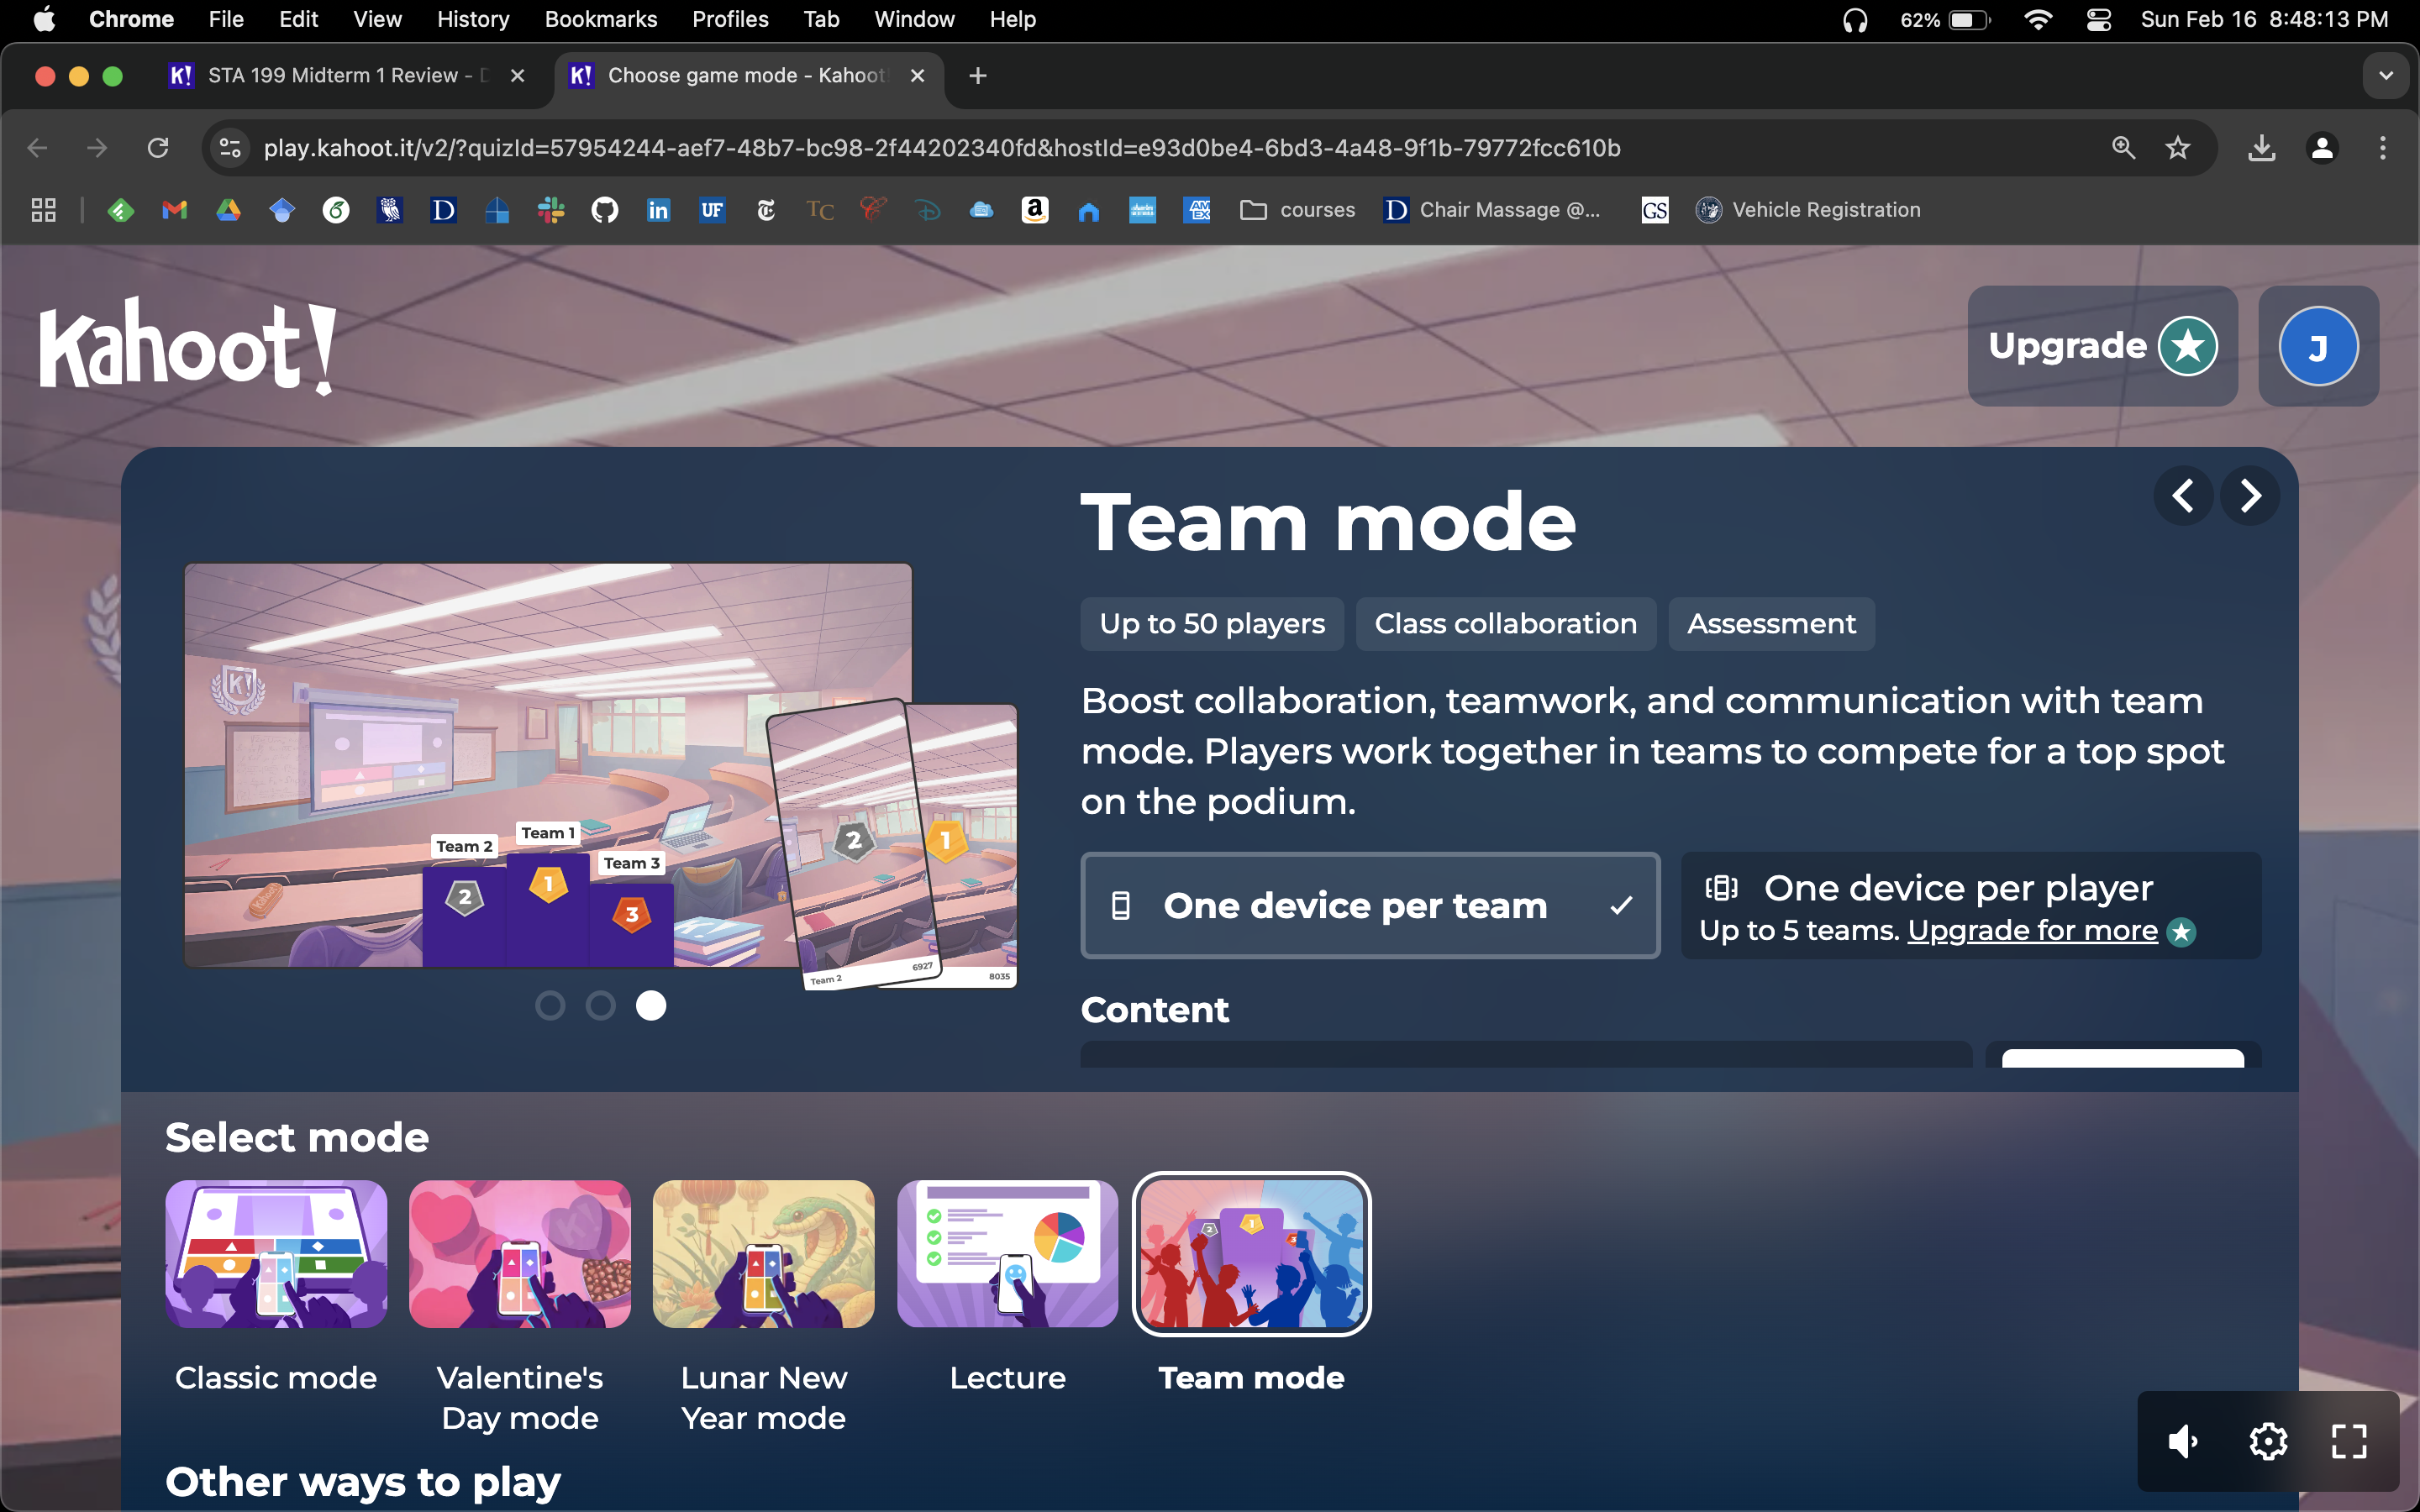Open the Amazon bookmark
The height and width of the screenshot is (1512, 2420).
point(1035,210)
